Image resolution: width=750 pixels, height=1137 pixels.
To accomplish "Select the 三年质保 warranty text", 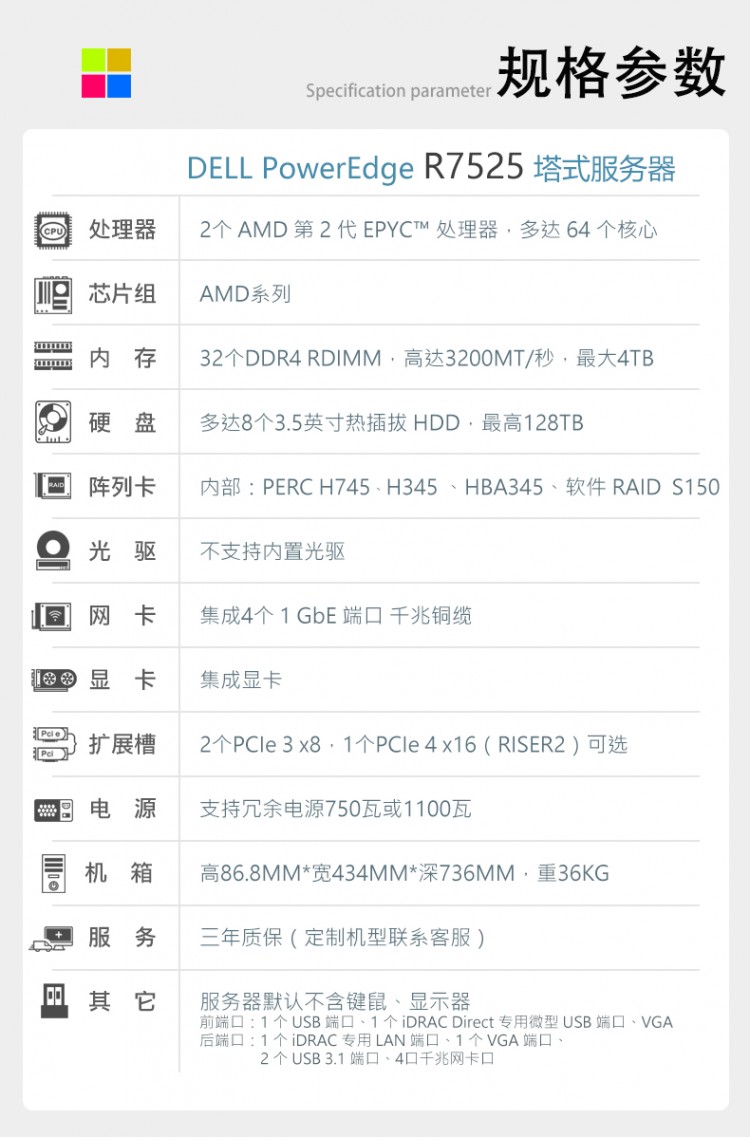I will 343,937.
